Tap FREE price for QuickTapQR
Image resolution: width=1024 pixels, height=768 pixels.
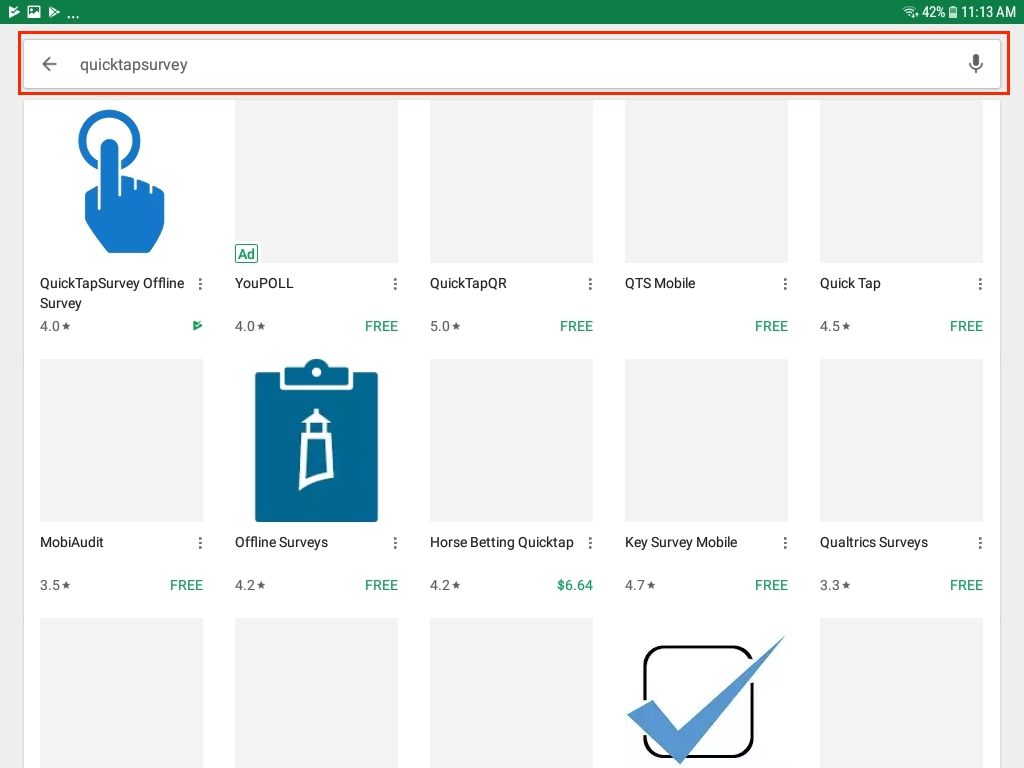pos(576,326)
